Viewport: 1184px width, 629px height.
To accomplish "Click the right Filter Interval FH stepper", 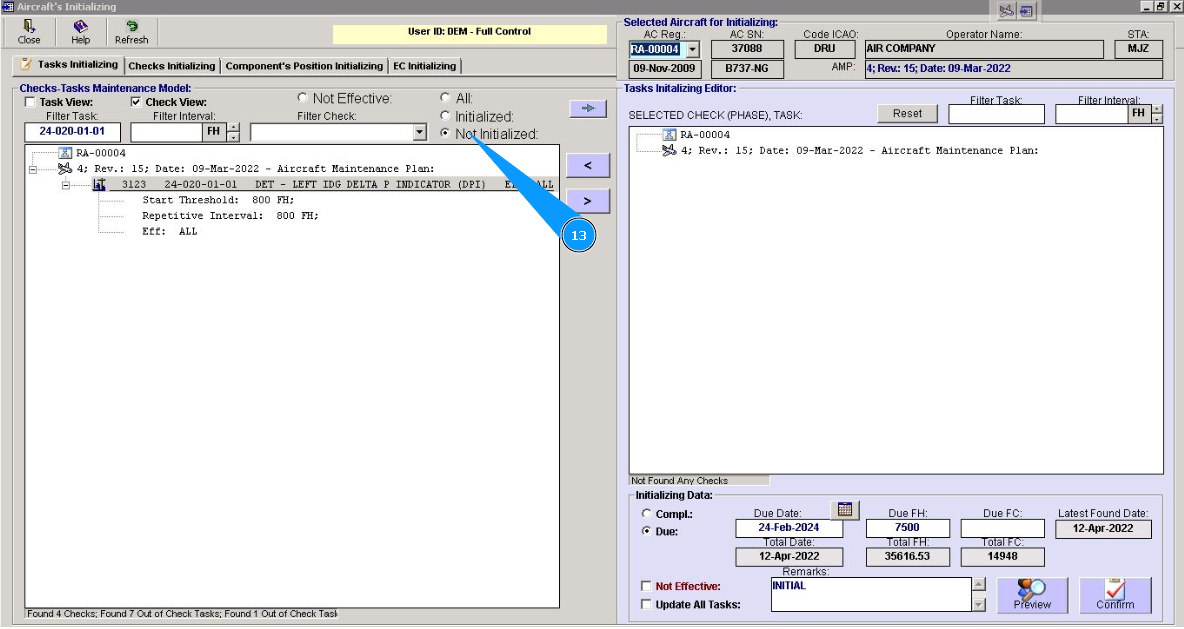I will pos(1157,114).
